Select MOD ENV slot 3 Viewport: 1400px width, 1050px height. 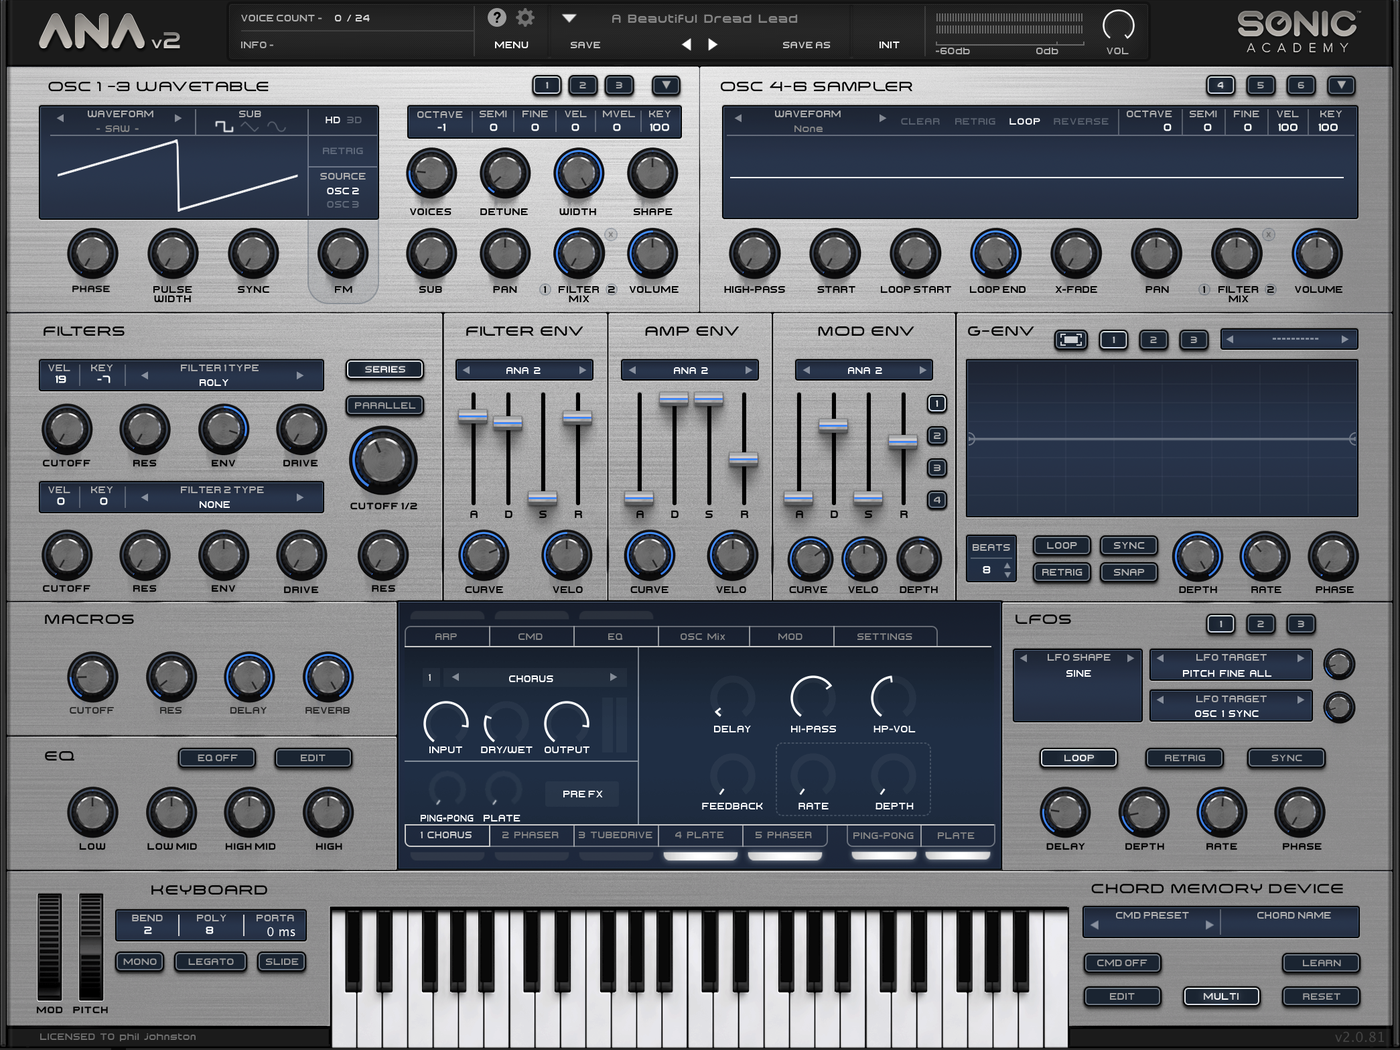[x=937, y=468]
